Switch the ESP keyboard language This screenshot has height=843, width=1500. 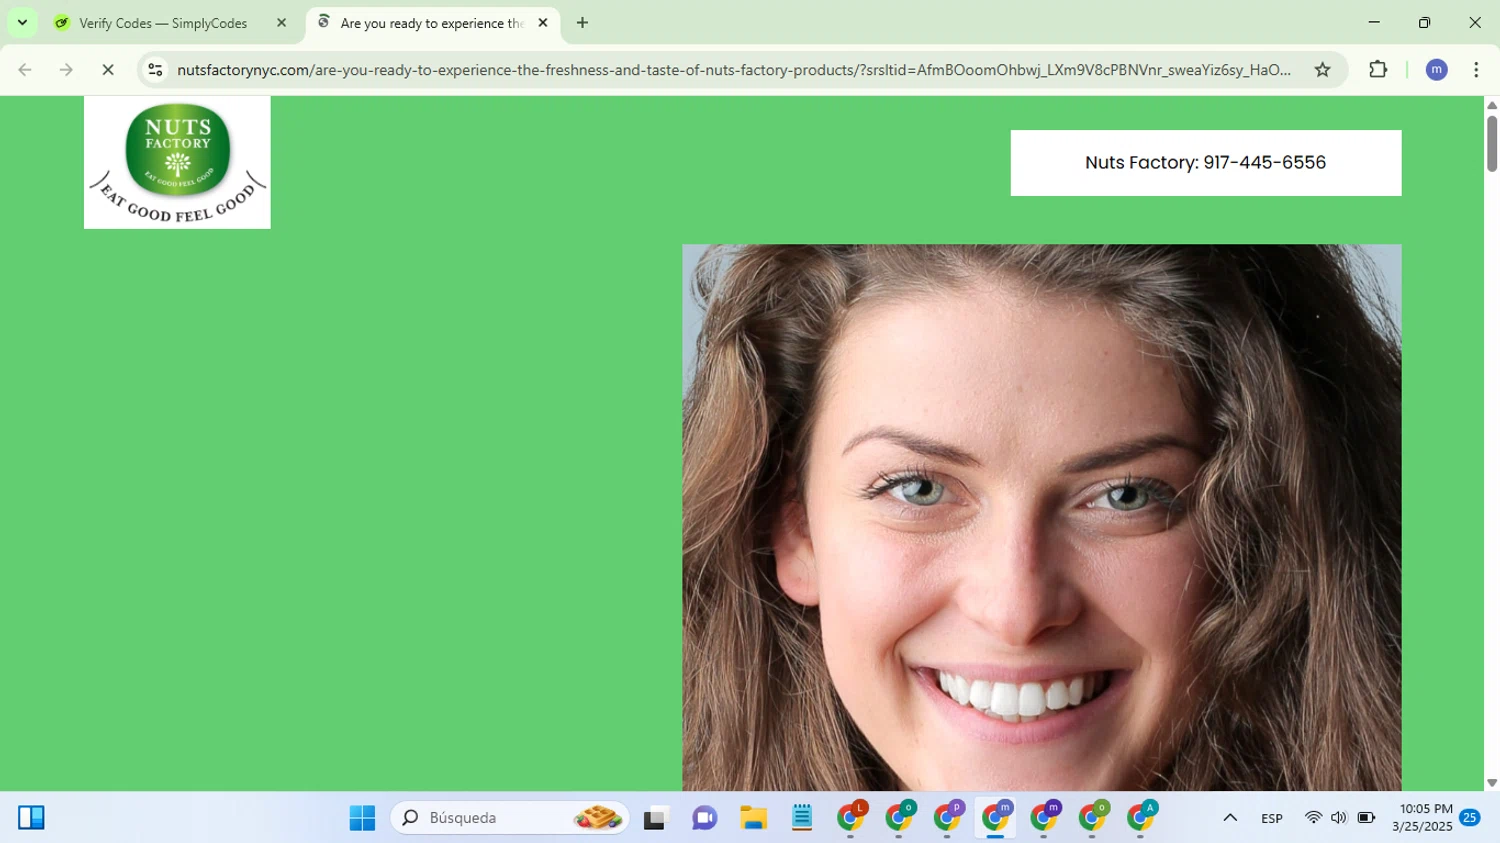point(1272,818)
